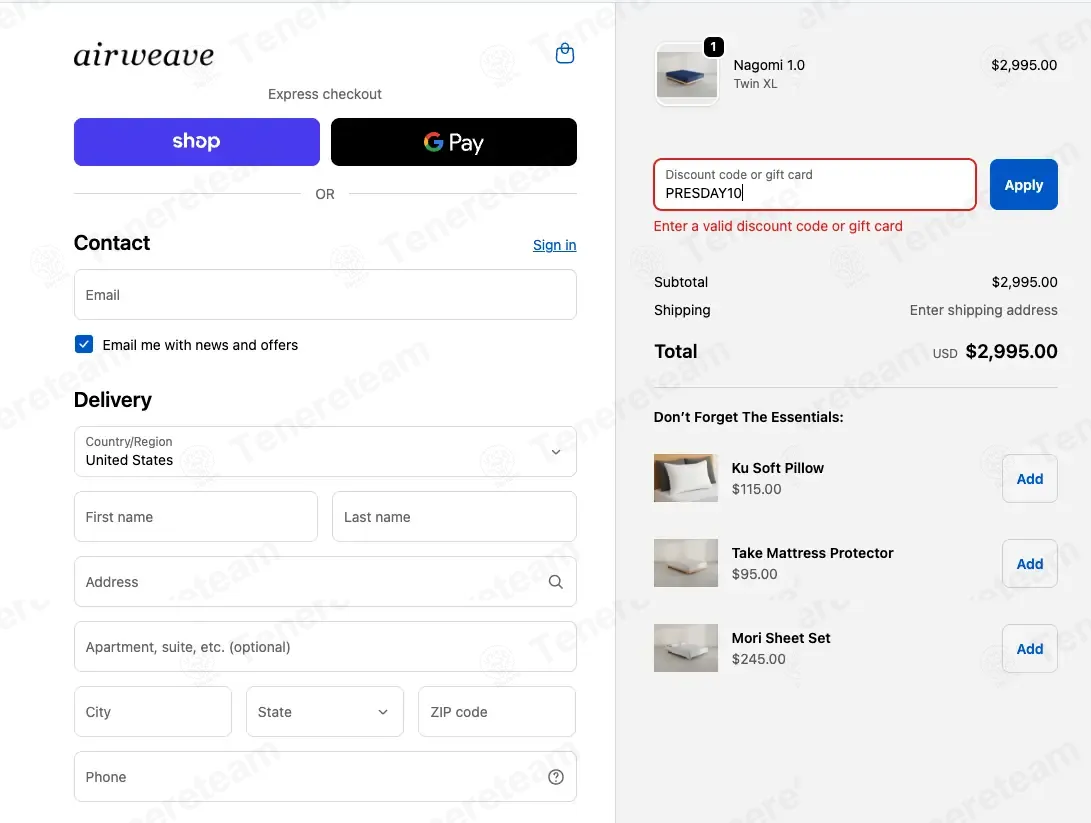Open the Nagomi 1.0 product thumbnail

pyautogui.click(x=687, y=74)
